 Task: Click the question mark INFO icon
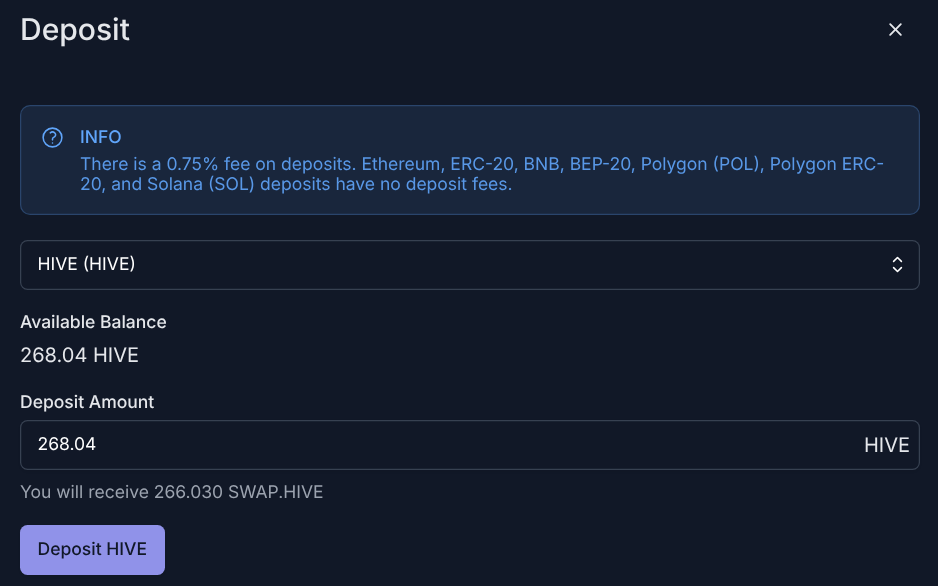pos(52,137)
